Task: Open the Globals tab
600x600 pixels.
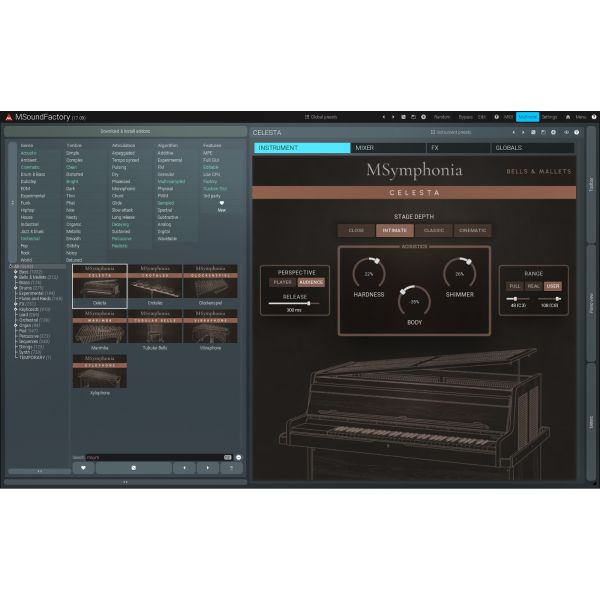Action: coord(532,148)
